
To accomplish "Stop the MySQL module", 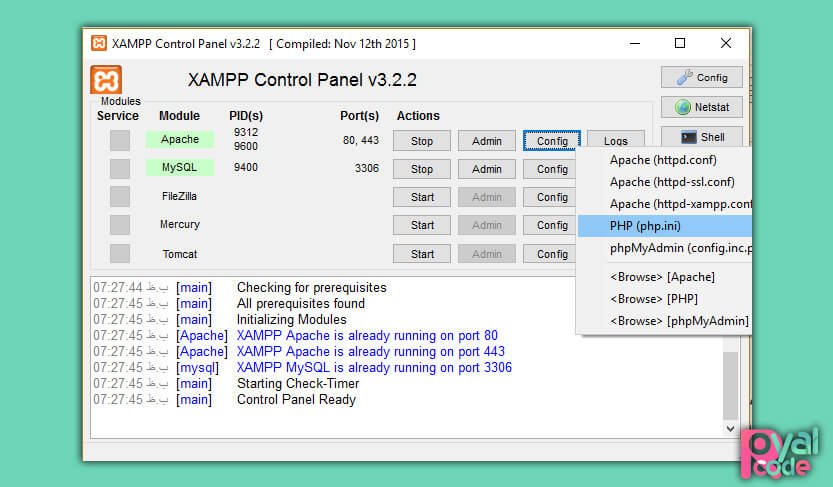I will (x=422, y=169).
